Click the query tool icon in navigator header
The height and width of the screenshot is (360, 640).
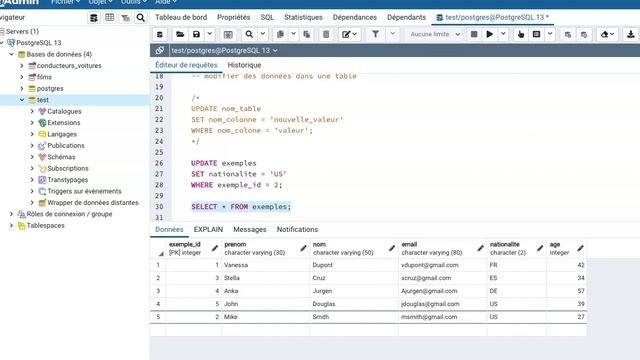pos(94,18)
